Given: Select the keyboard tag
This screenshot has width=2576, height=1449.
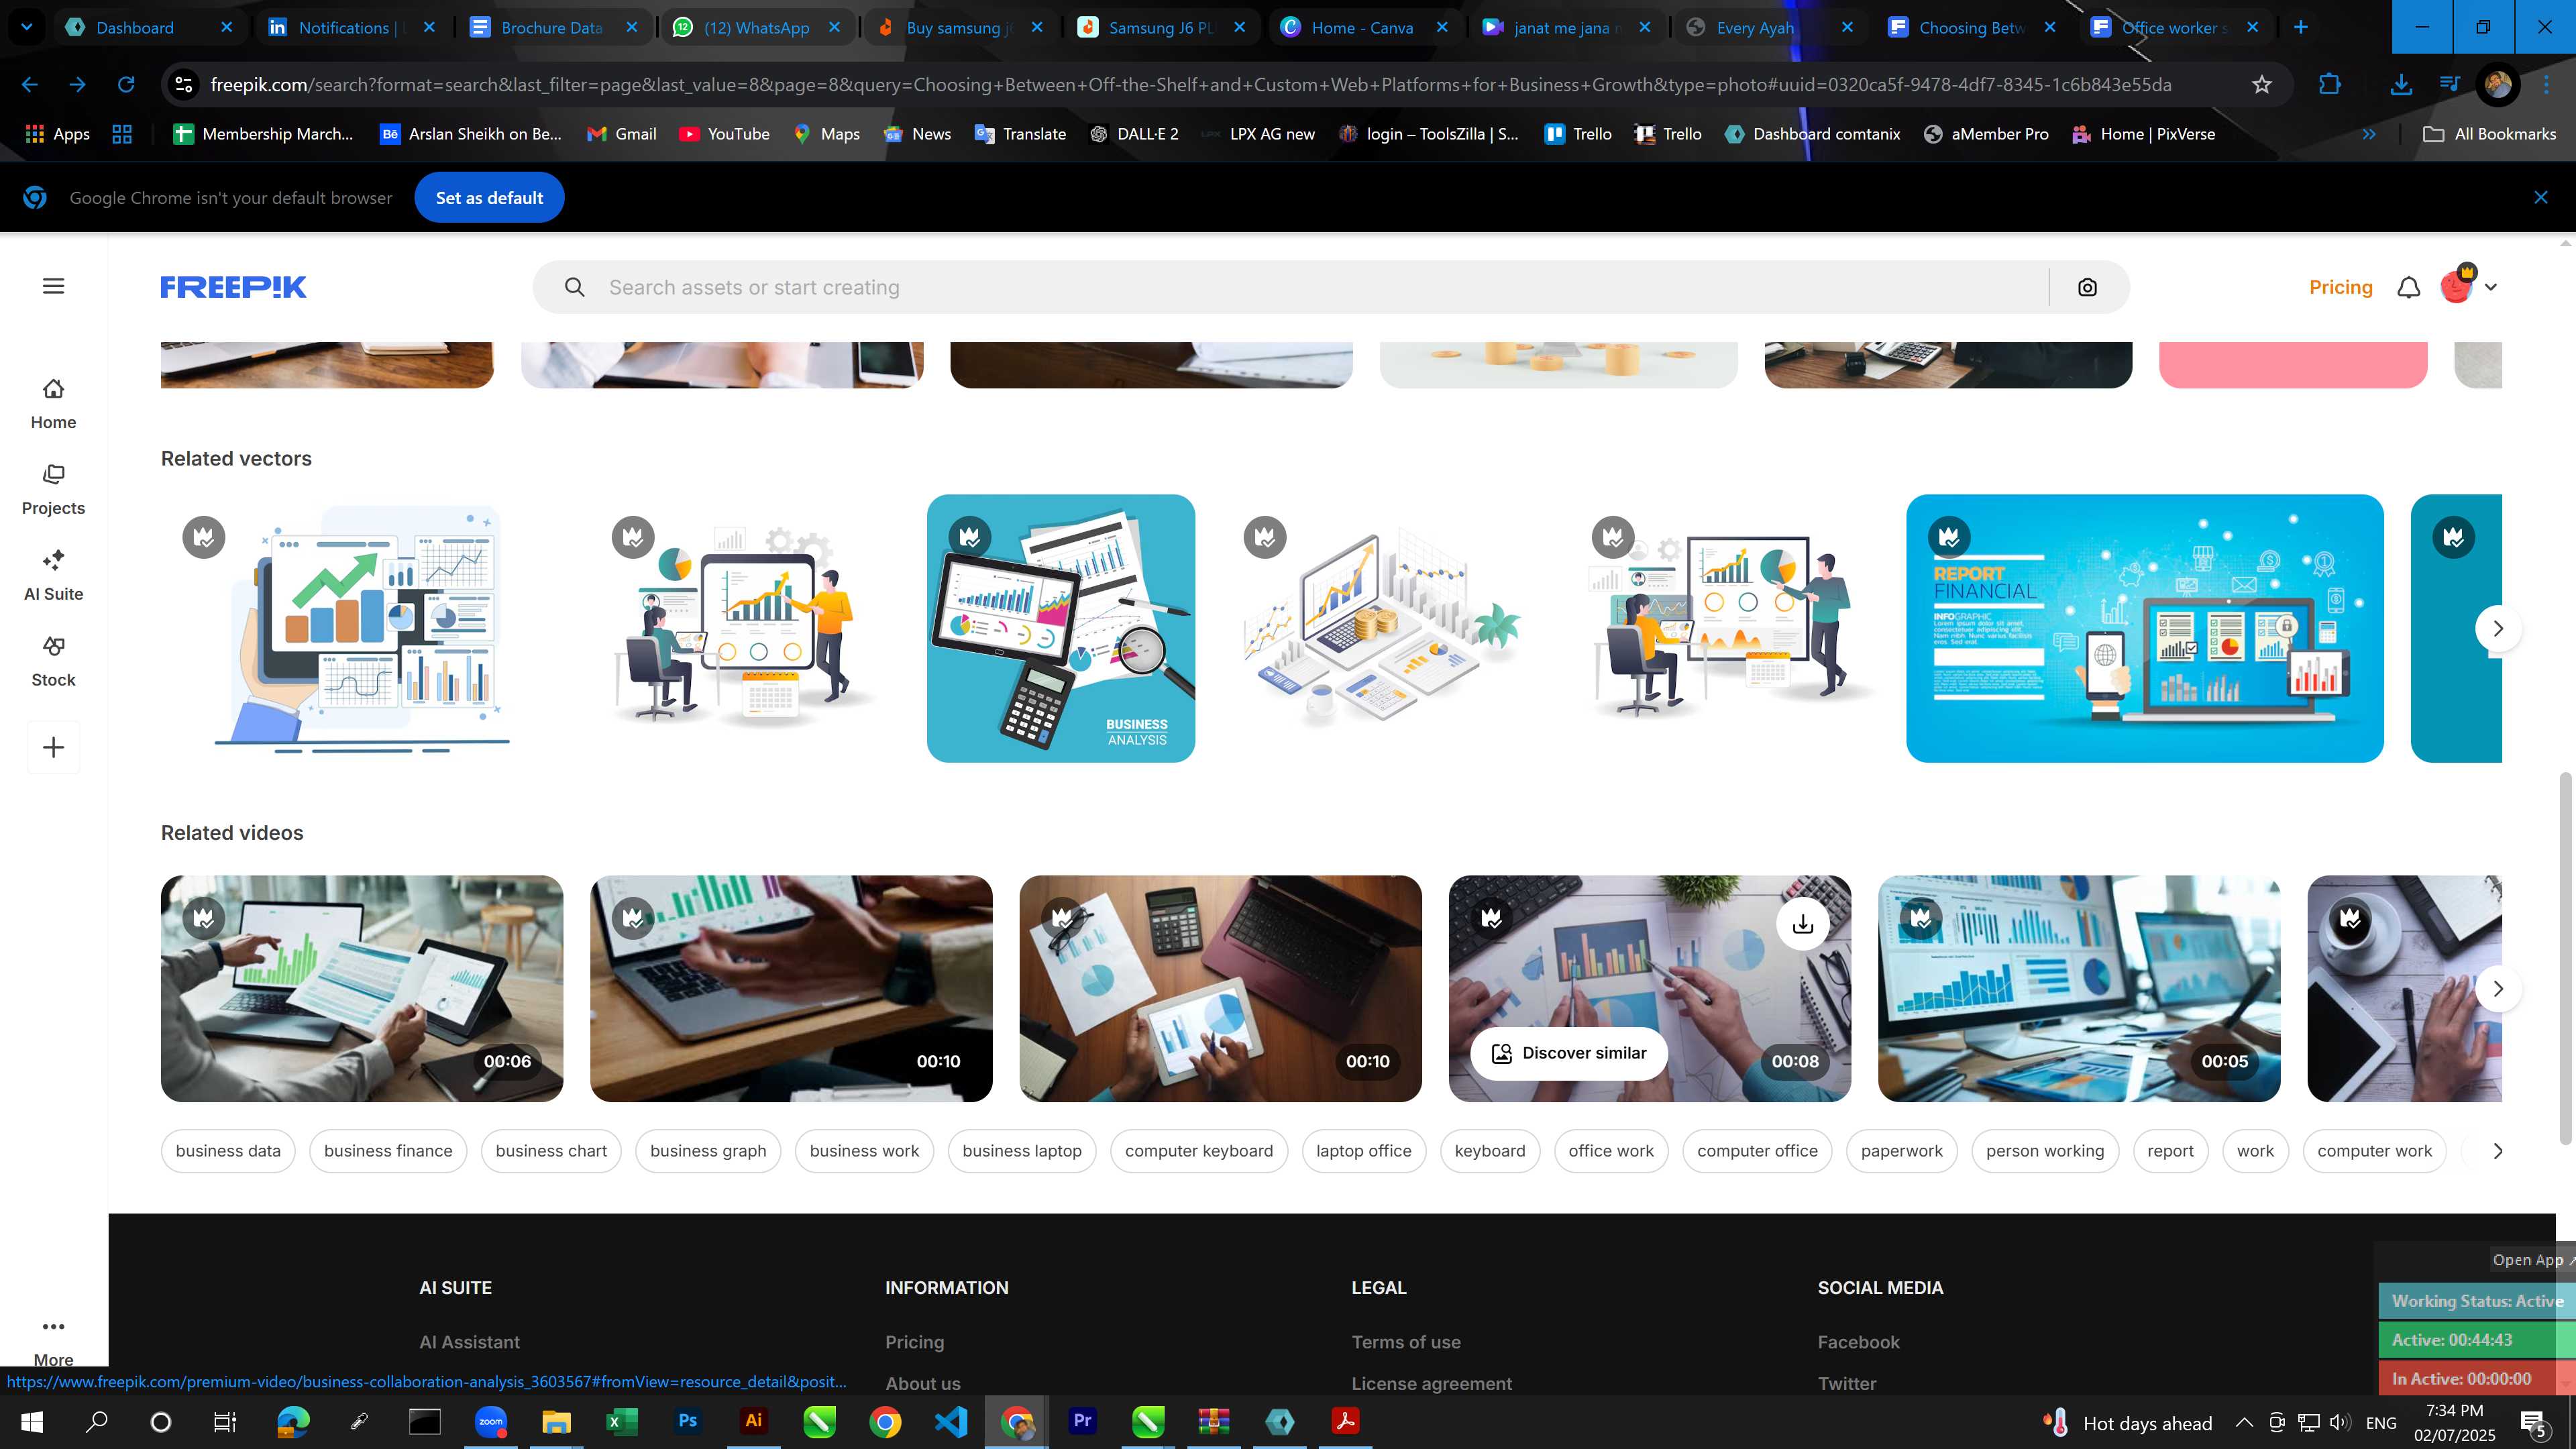Looking at the screenshot, I should 1490,1151.
